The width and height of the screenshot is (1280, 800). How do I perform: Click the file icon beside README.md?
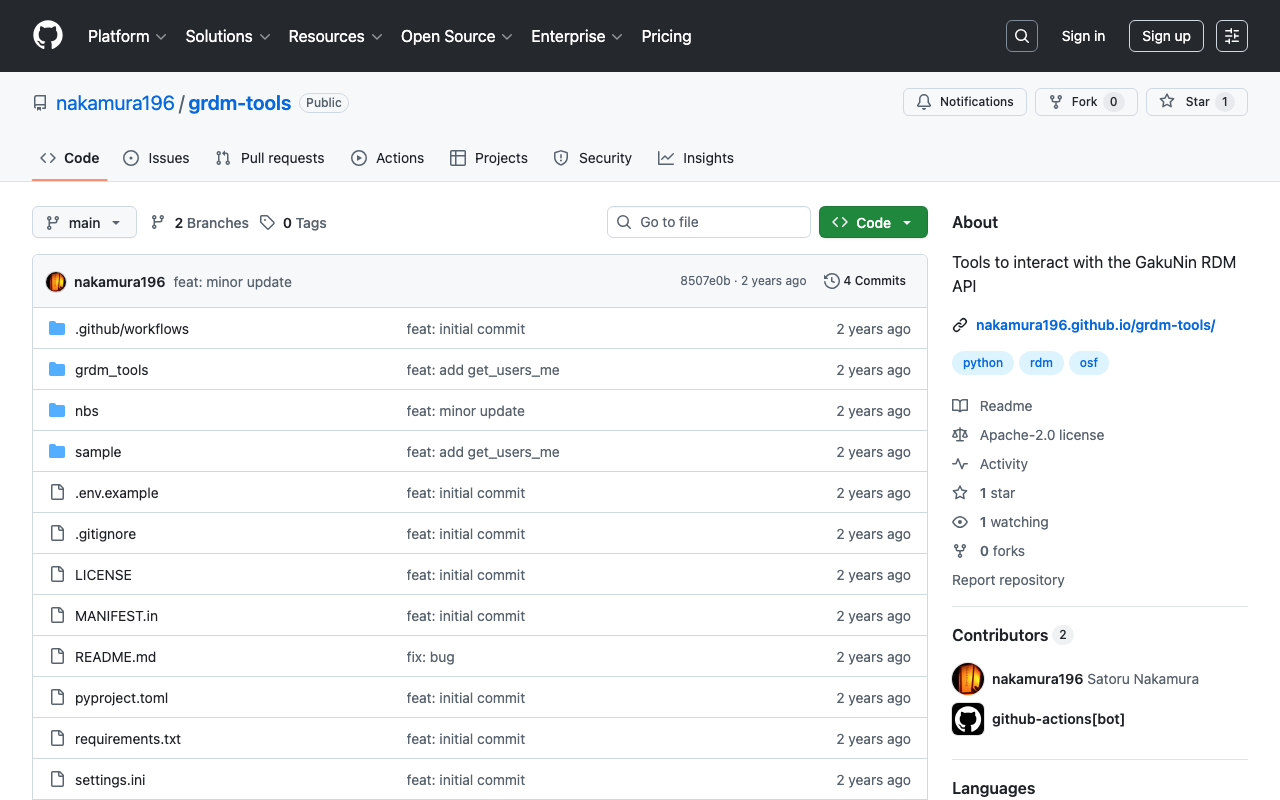57,657
